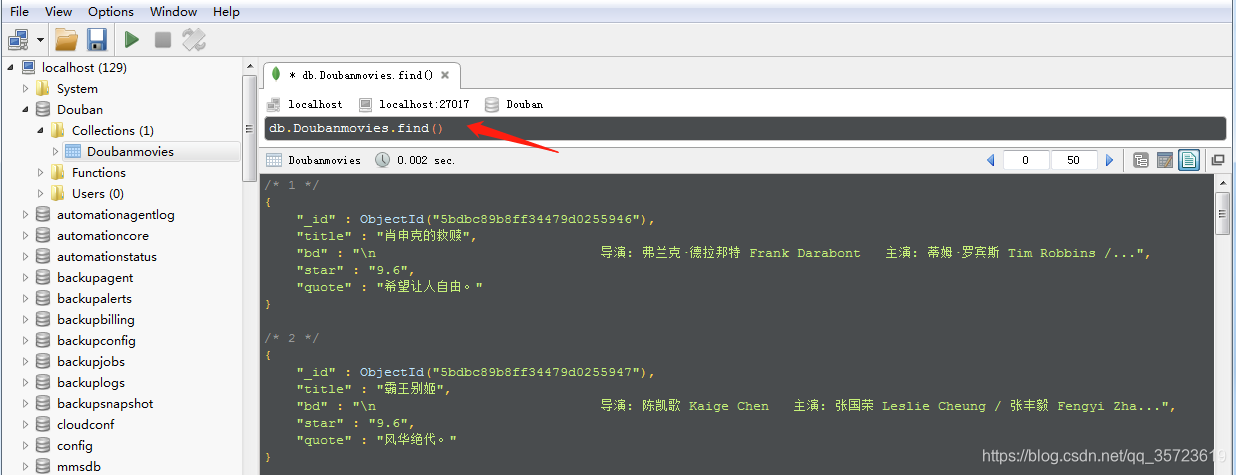Image resolution: width=1236 pixels, height=475 pixels.
Task: Click the Open folder toolbar icon
Action: click(x=66, y=40)
